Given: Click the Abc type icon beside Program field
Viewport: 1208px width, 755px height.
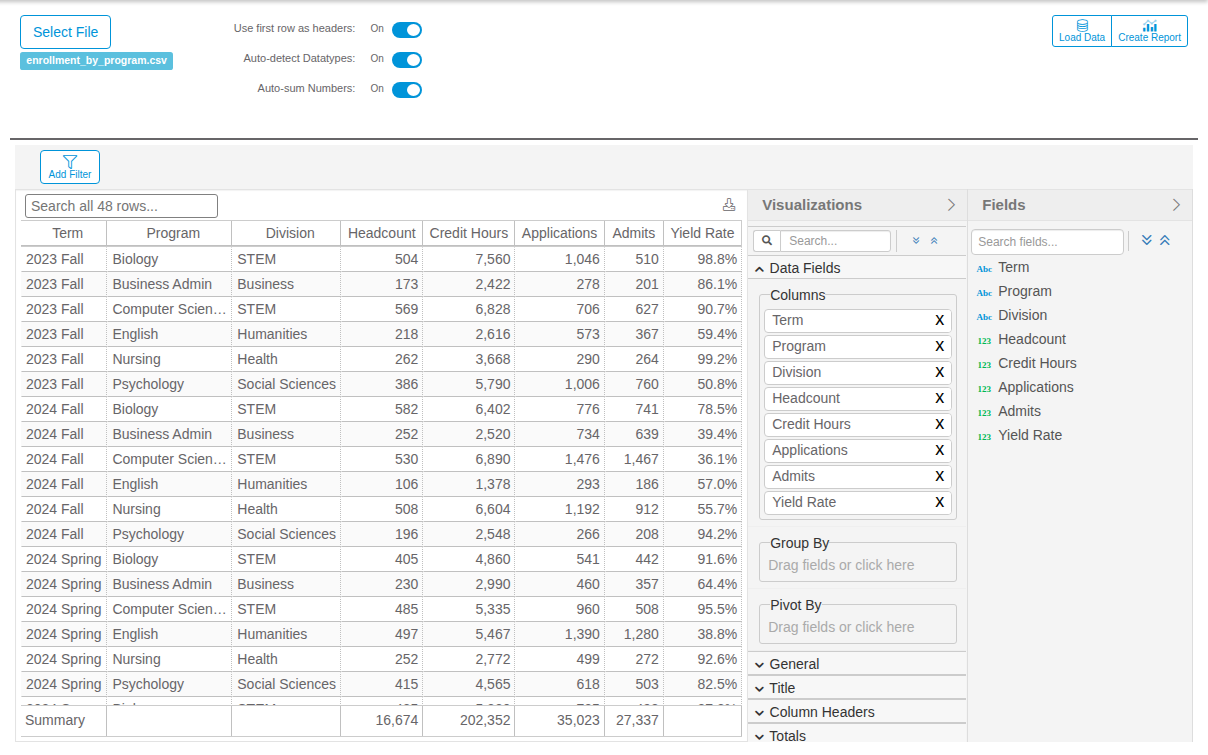Looking at the screenshot, I should [985, 292].
